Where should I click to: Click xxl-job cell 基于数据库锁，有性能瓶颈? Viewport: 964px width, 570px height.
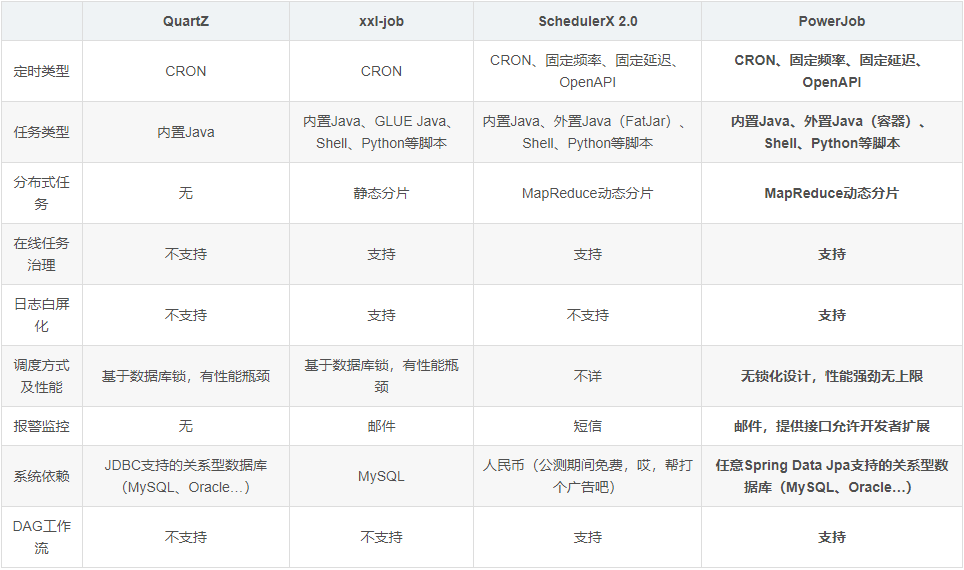coord(381,376)
